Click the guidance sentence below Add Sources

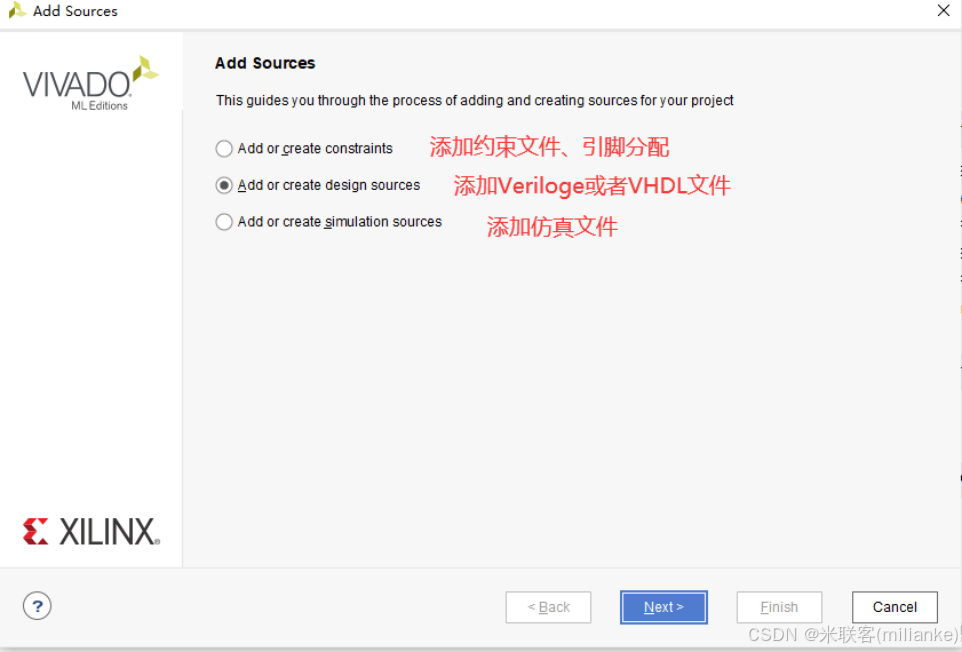point(474,100)
